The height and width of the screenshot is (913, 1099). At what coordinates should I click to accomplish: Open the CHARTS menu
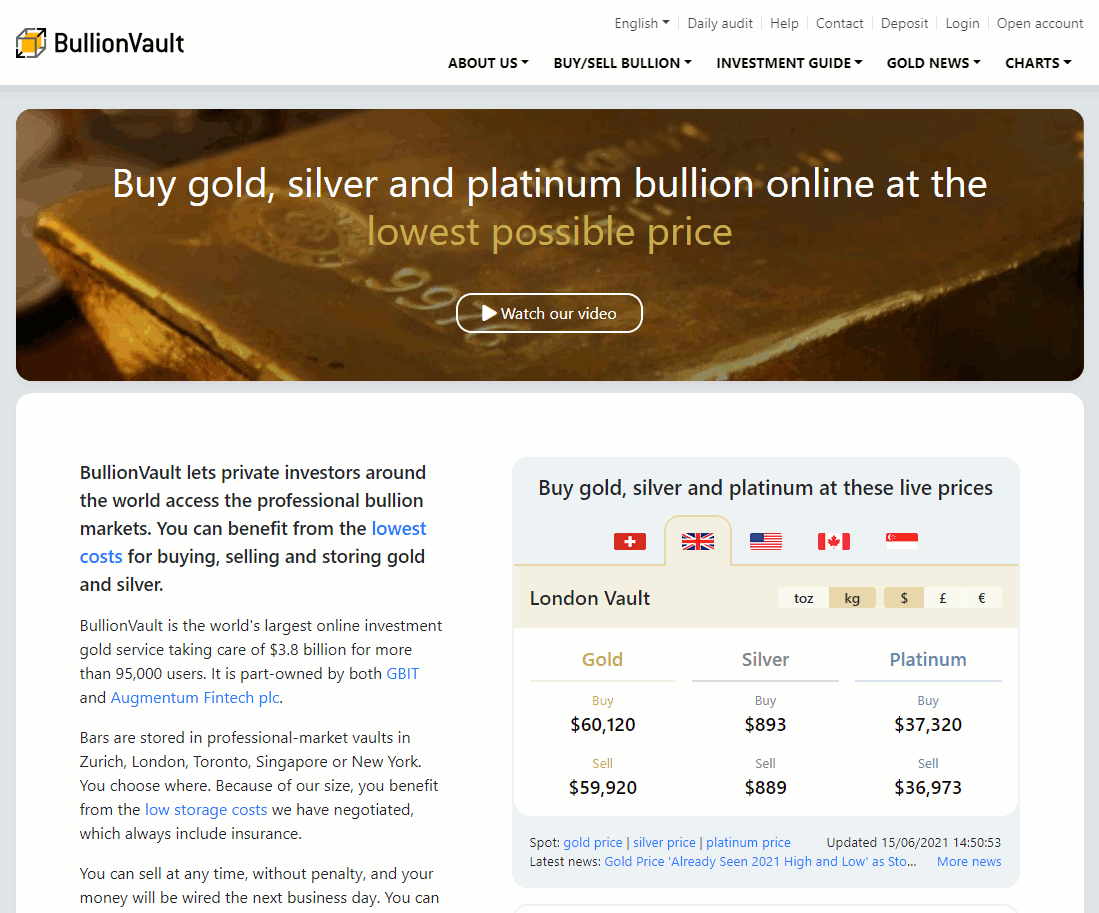click(1038, 63)
